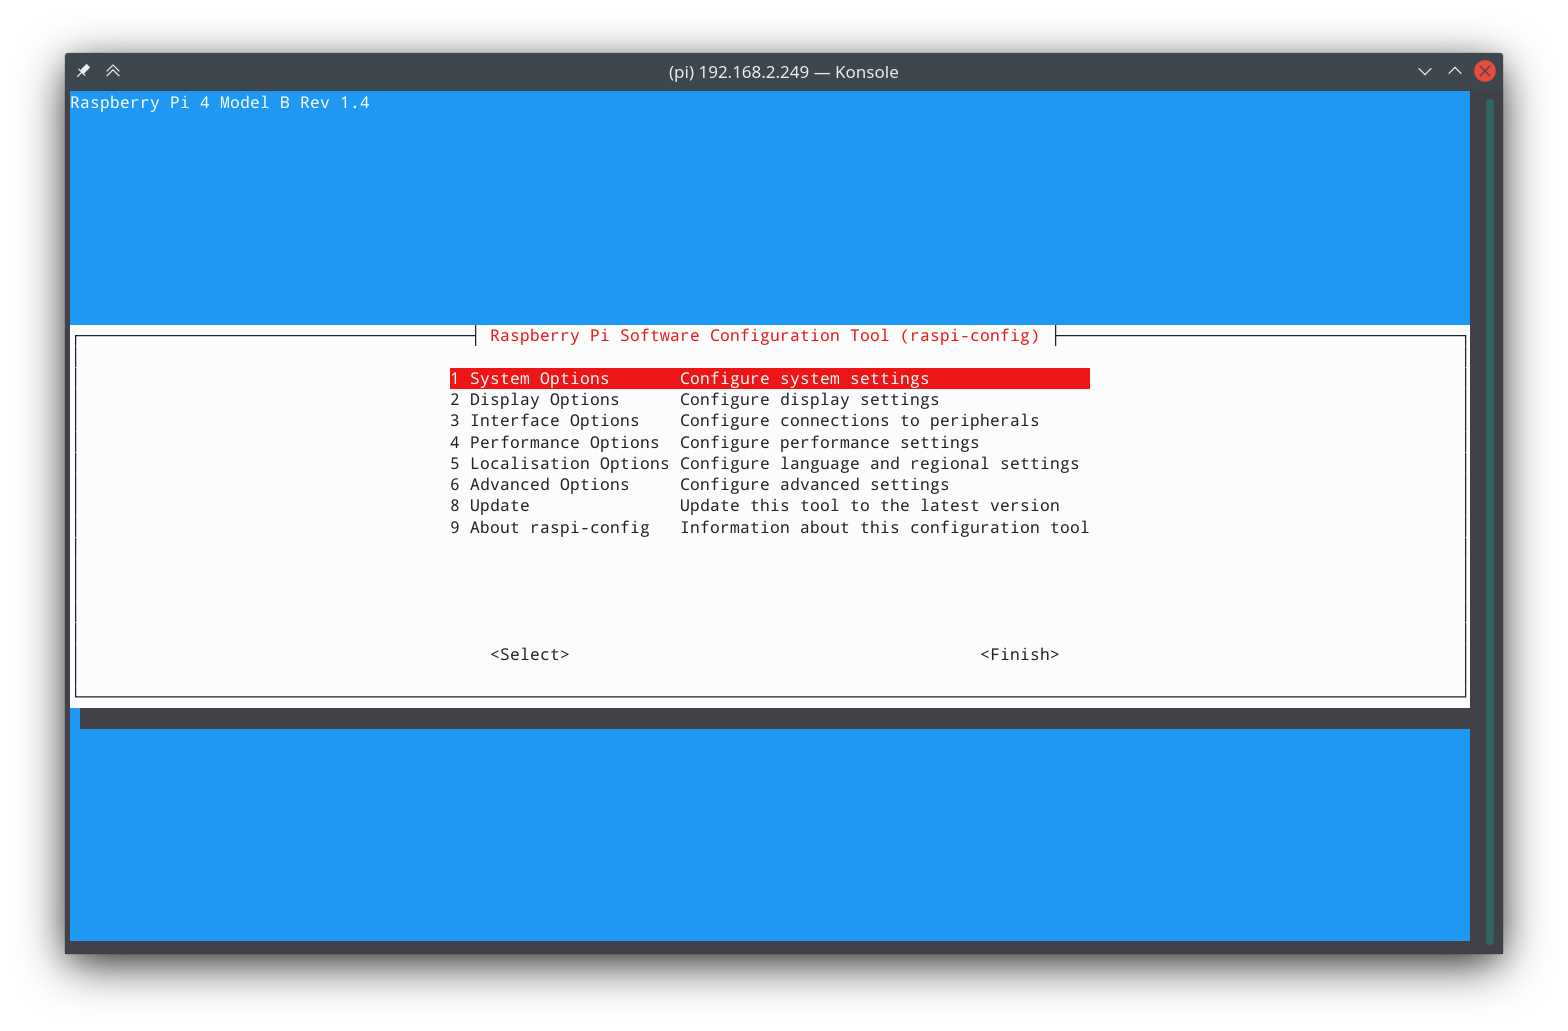Maximize the Konsole window
The height and width of the screenshot is (1031, 1568).
point(1455,71)
